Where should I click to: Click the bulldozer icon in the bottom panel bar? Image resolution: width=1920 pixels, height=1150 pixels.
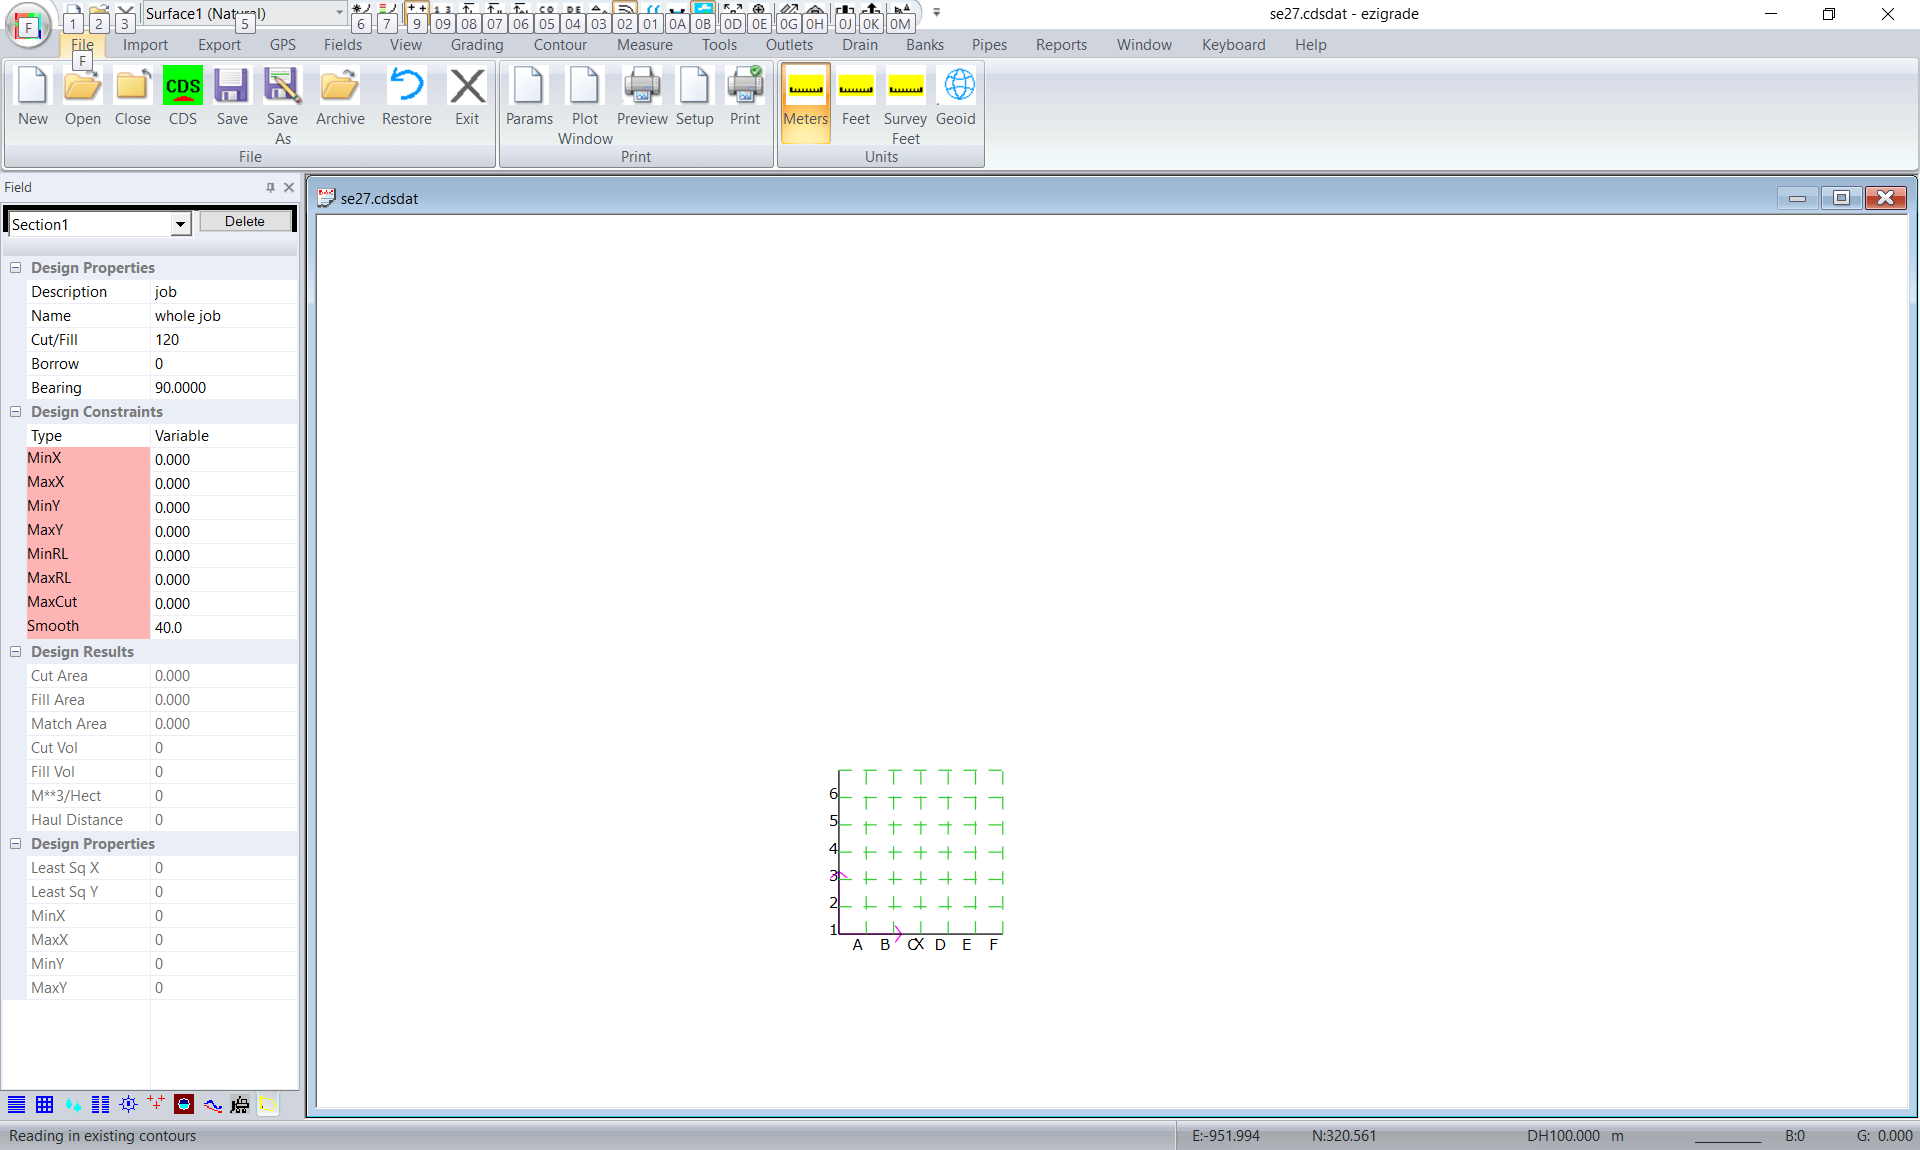pyautogui.click(x=240, y=1104)
